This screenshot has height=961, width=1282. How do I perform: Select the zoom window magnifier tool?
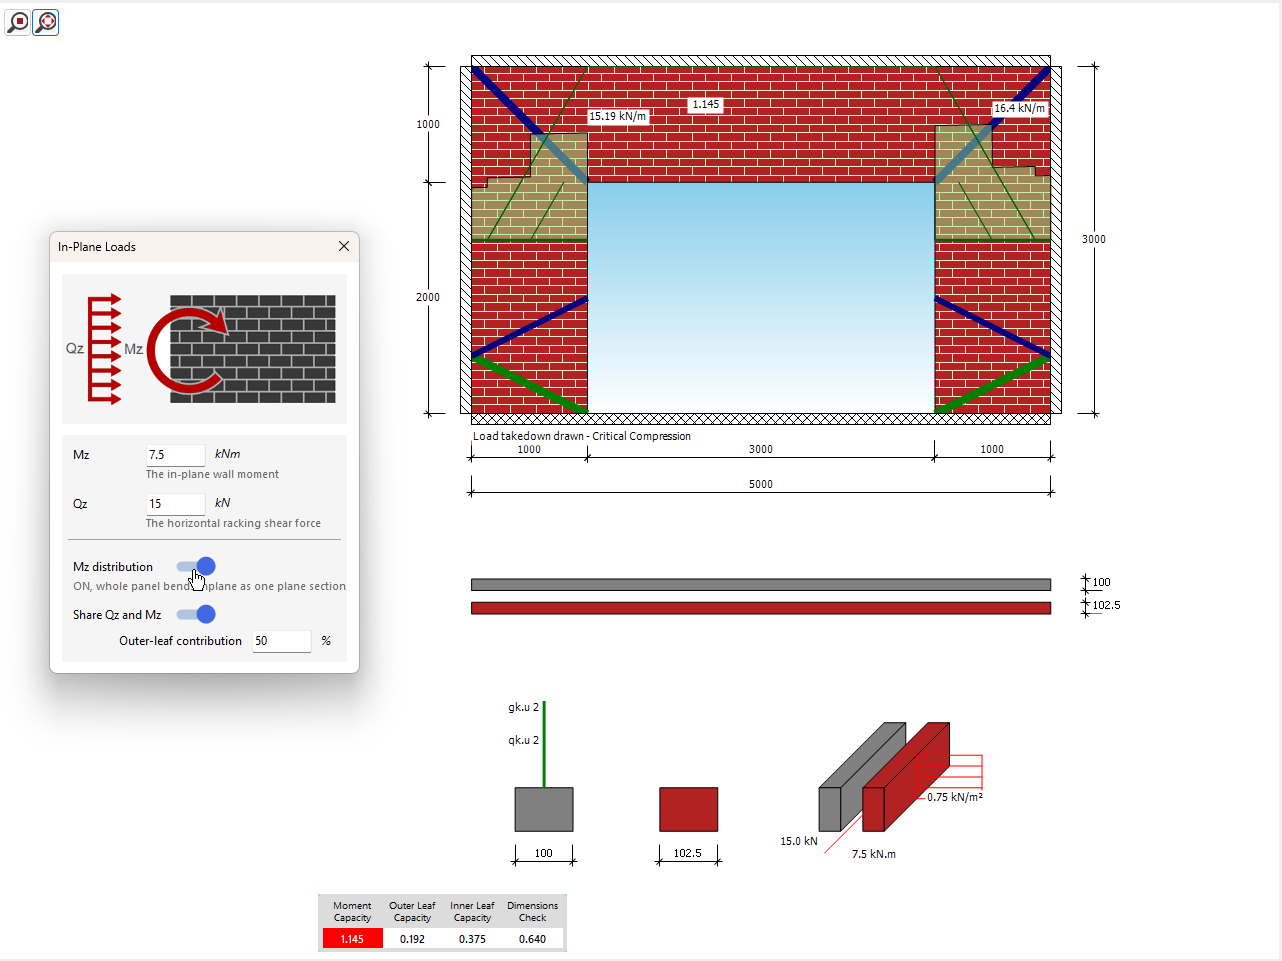[x=16, y=22]
